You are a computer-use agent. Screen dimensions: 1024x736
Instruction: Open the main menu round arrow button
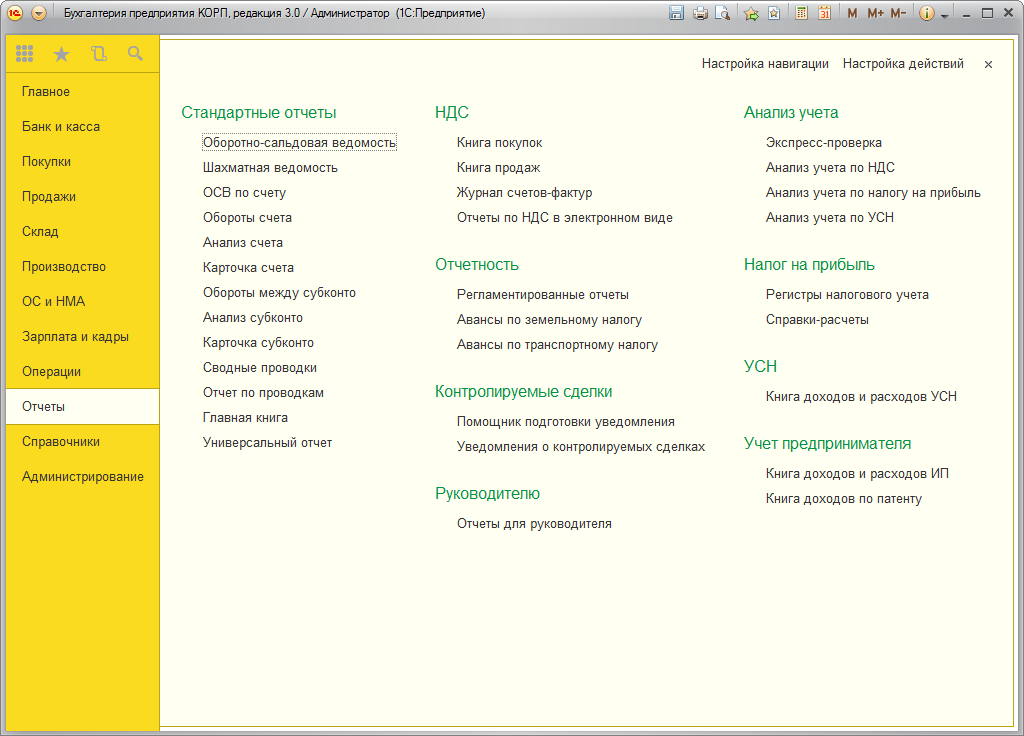39,13
